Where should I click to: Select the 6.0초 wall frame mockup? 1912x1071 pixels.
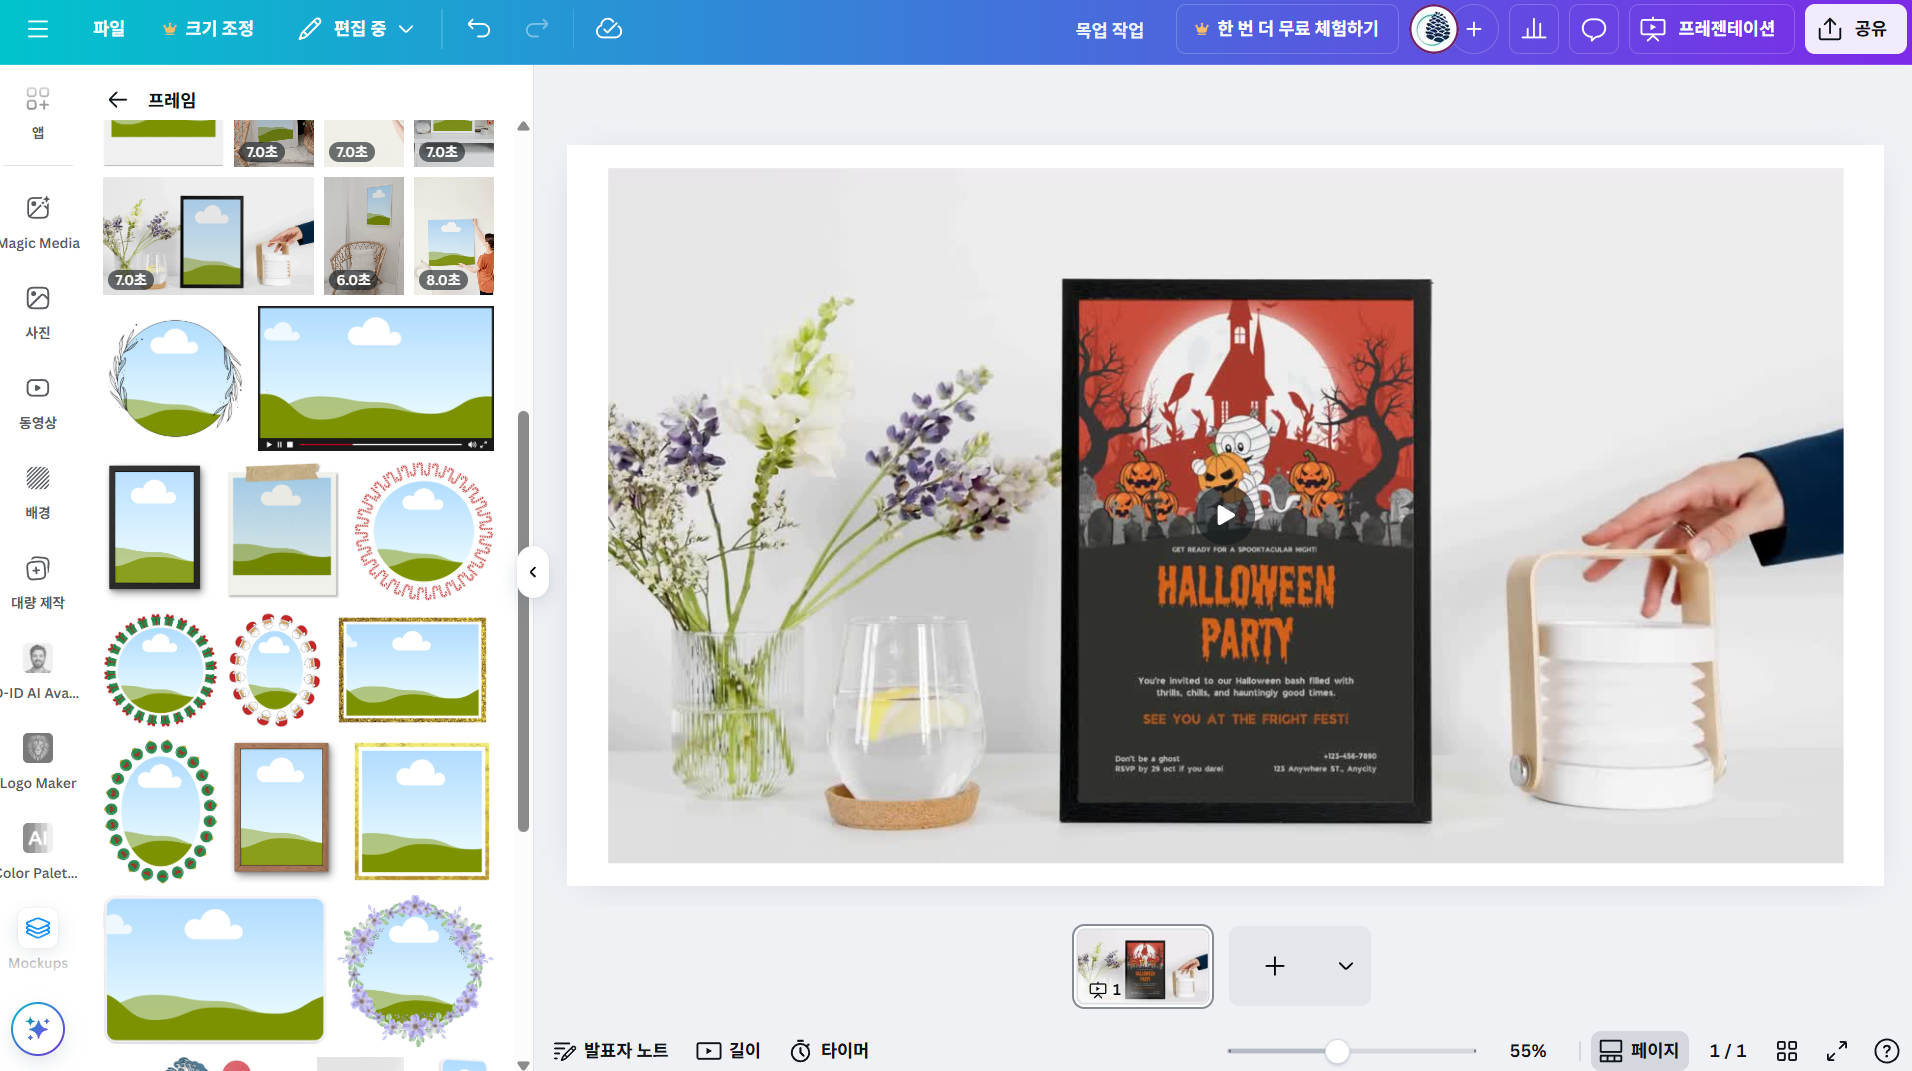364,236
